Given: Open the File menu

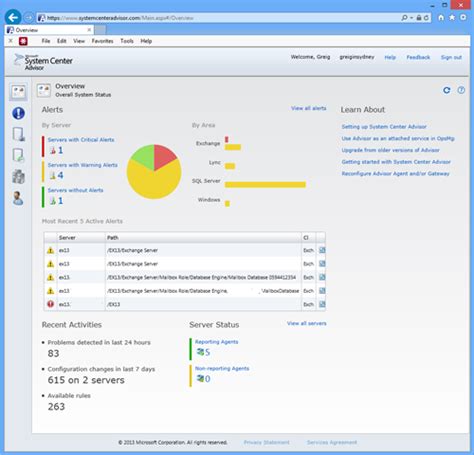Looking at the screenshot, I should [46, 41].
